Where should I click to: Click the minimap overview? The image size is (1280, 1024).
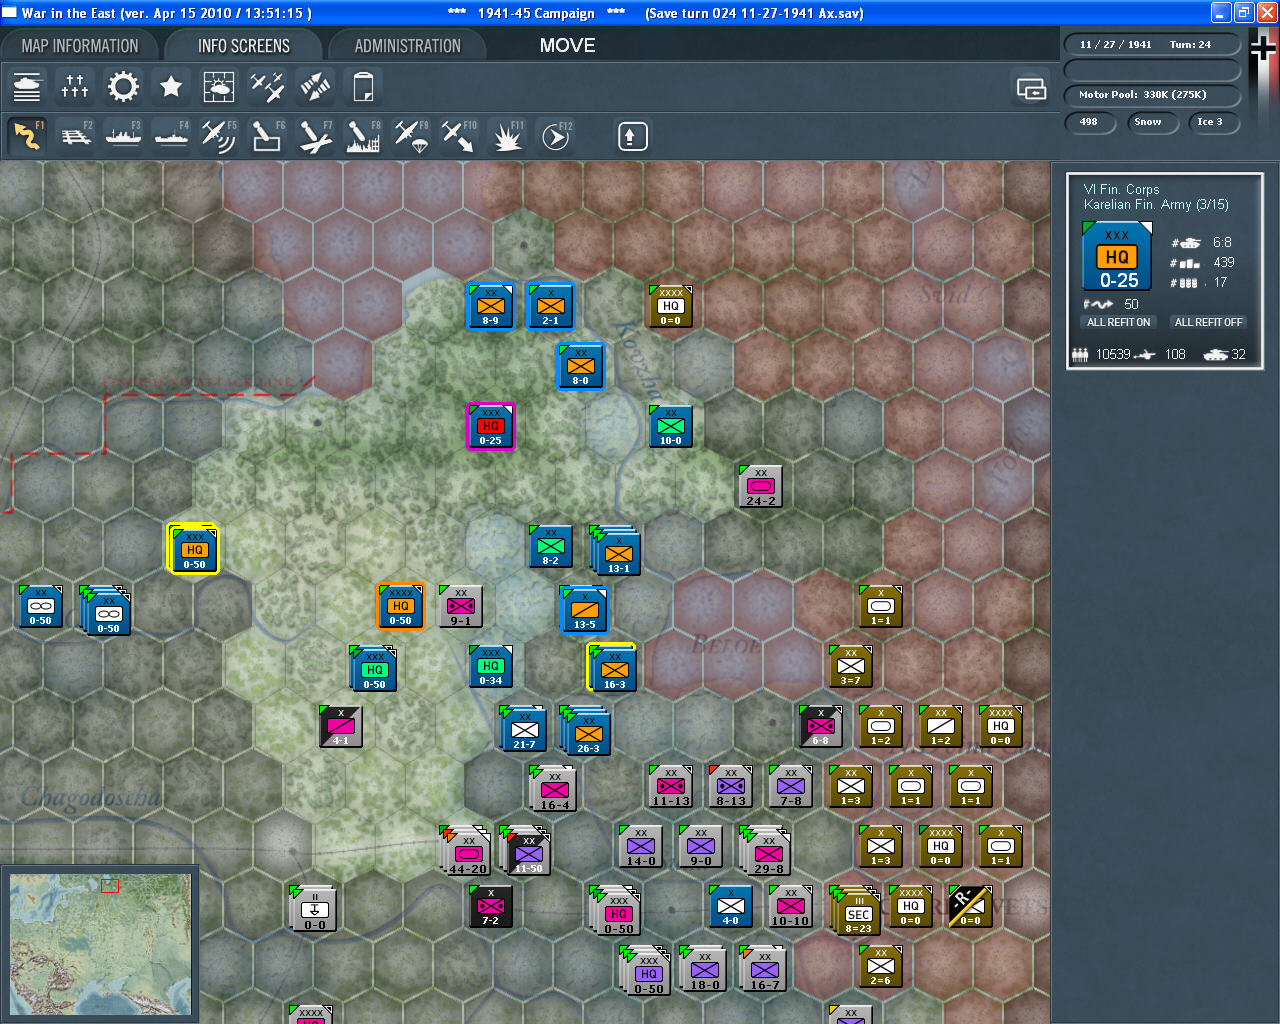[100, 945]
